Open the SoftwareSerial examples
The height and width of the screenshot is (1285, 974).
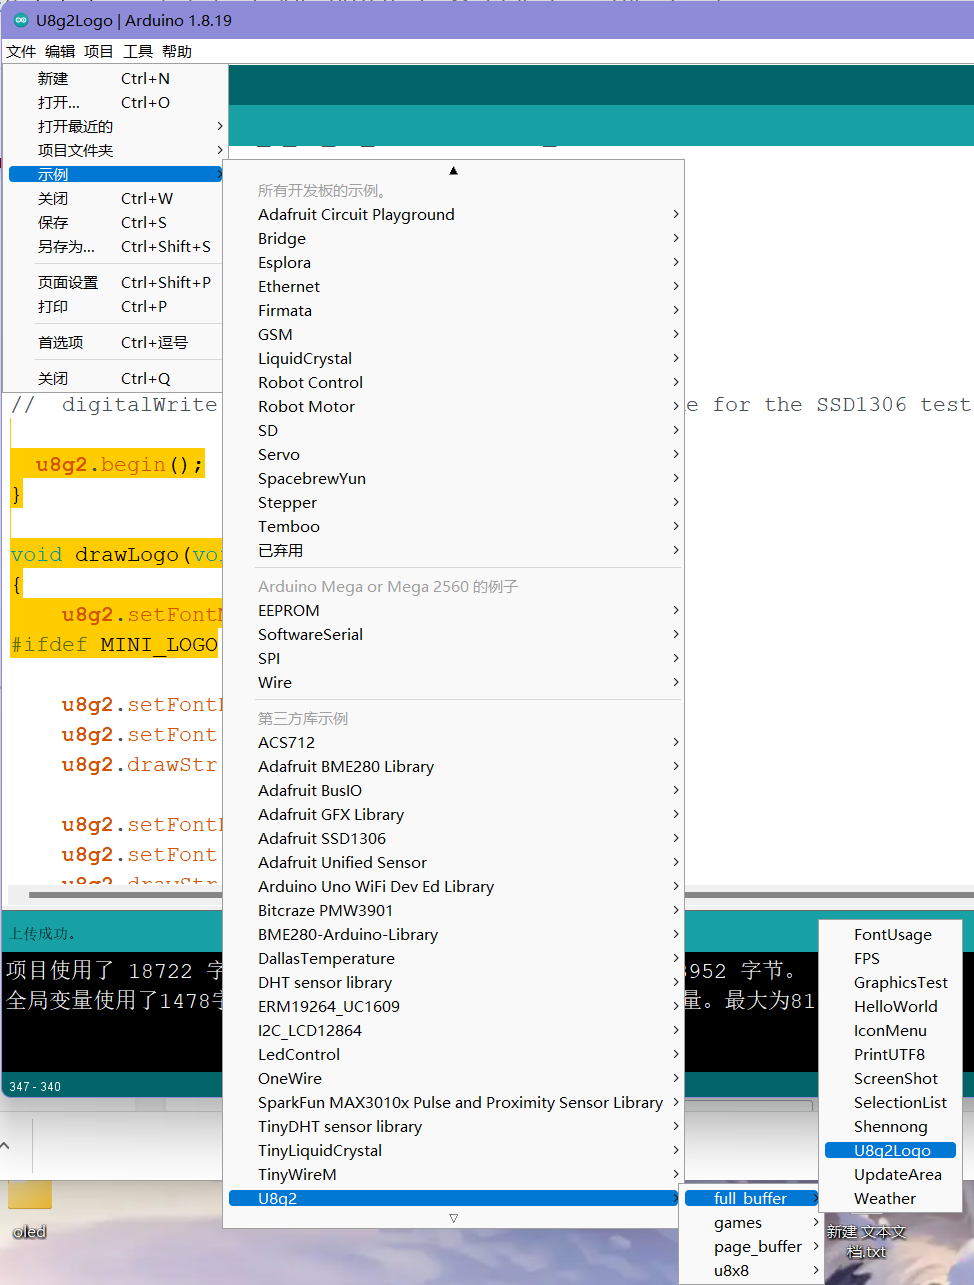(x=454, y=634)
